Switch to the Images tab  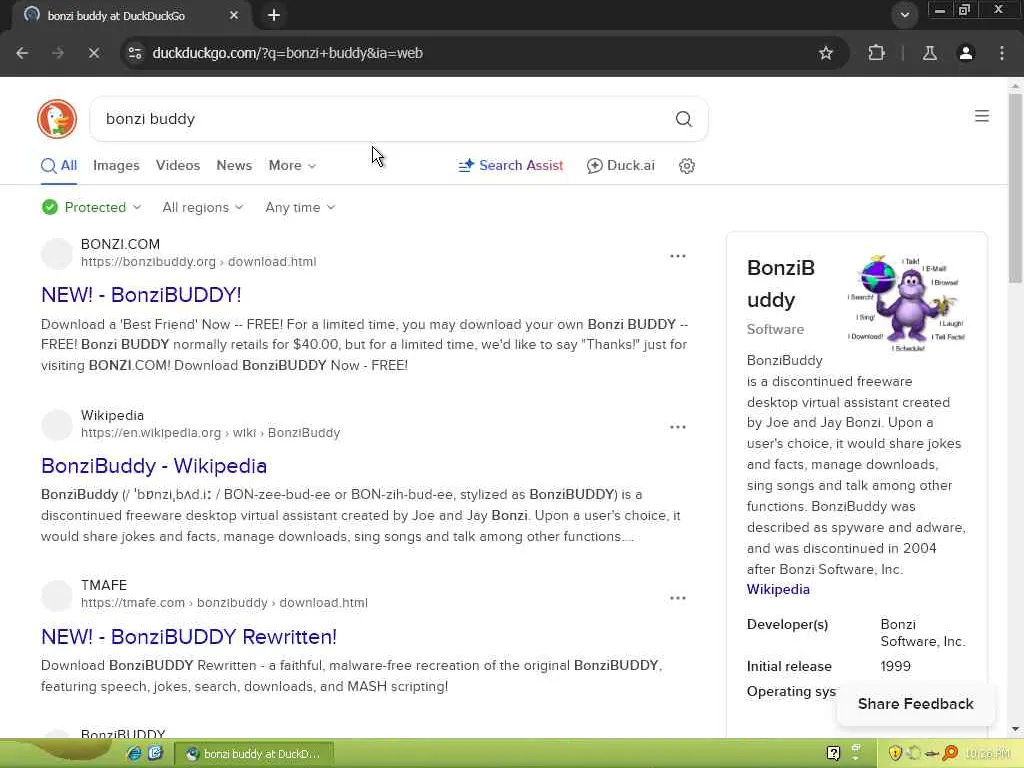pyautogui.click(x=116, y=165)
